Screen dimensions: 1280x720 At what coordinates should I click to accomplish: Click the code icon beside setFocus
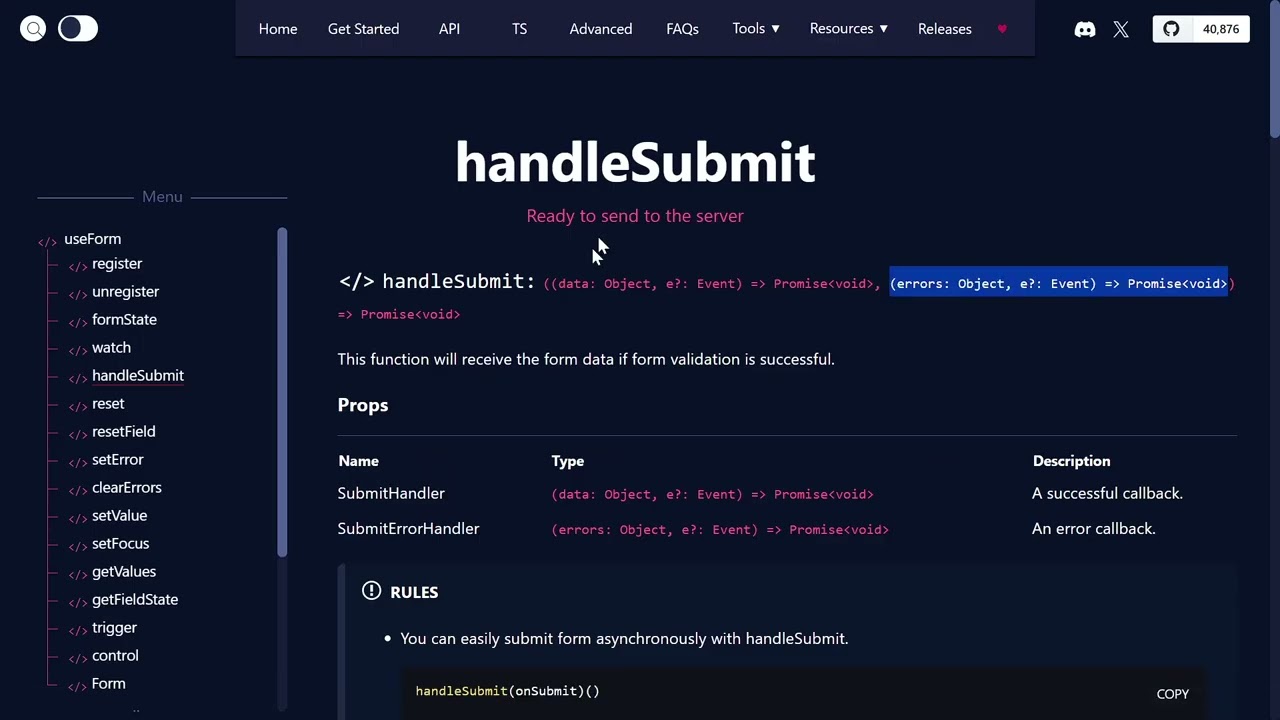pyautogui.click(x=77, y=546)
